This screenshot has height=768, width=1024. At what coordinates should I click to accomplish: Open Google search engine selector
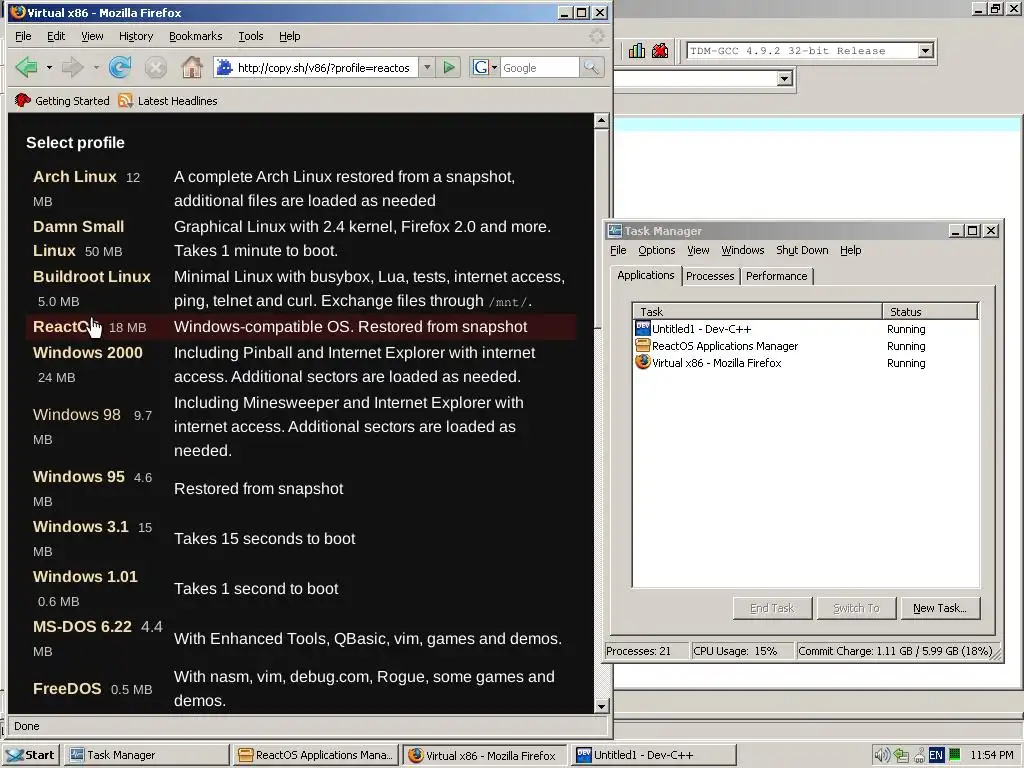[x=484, y=67]
